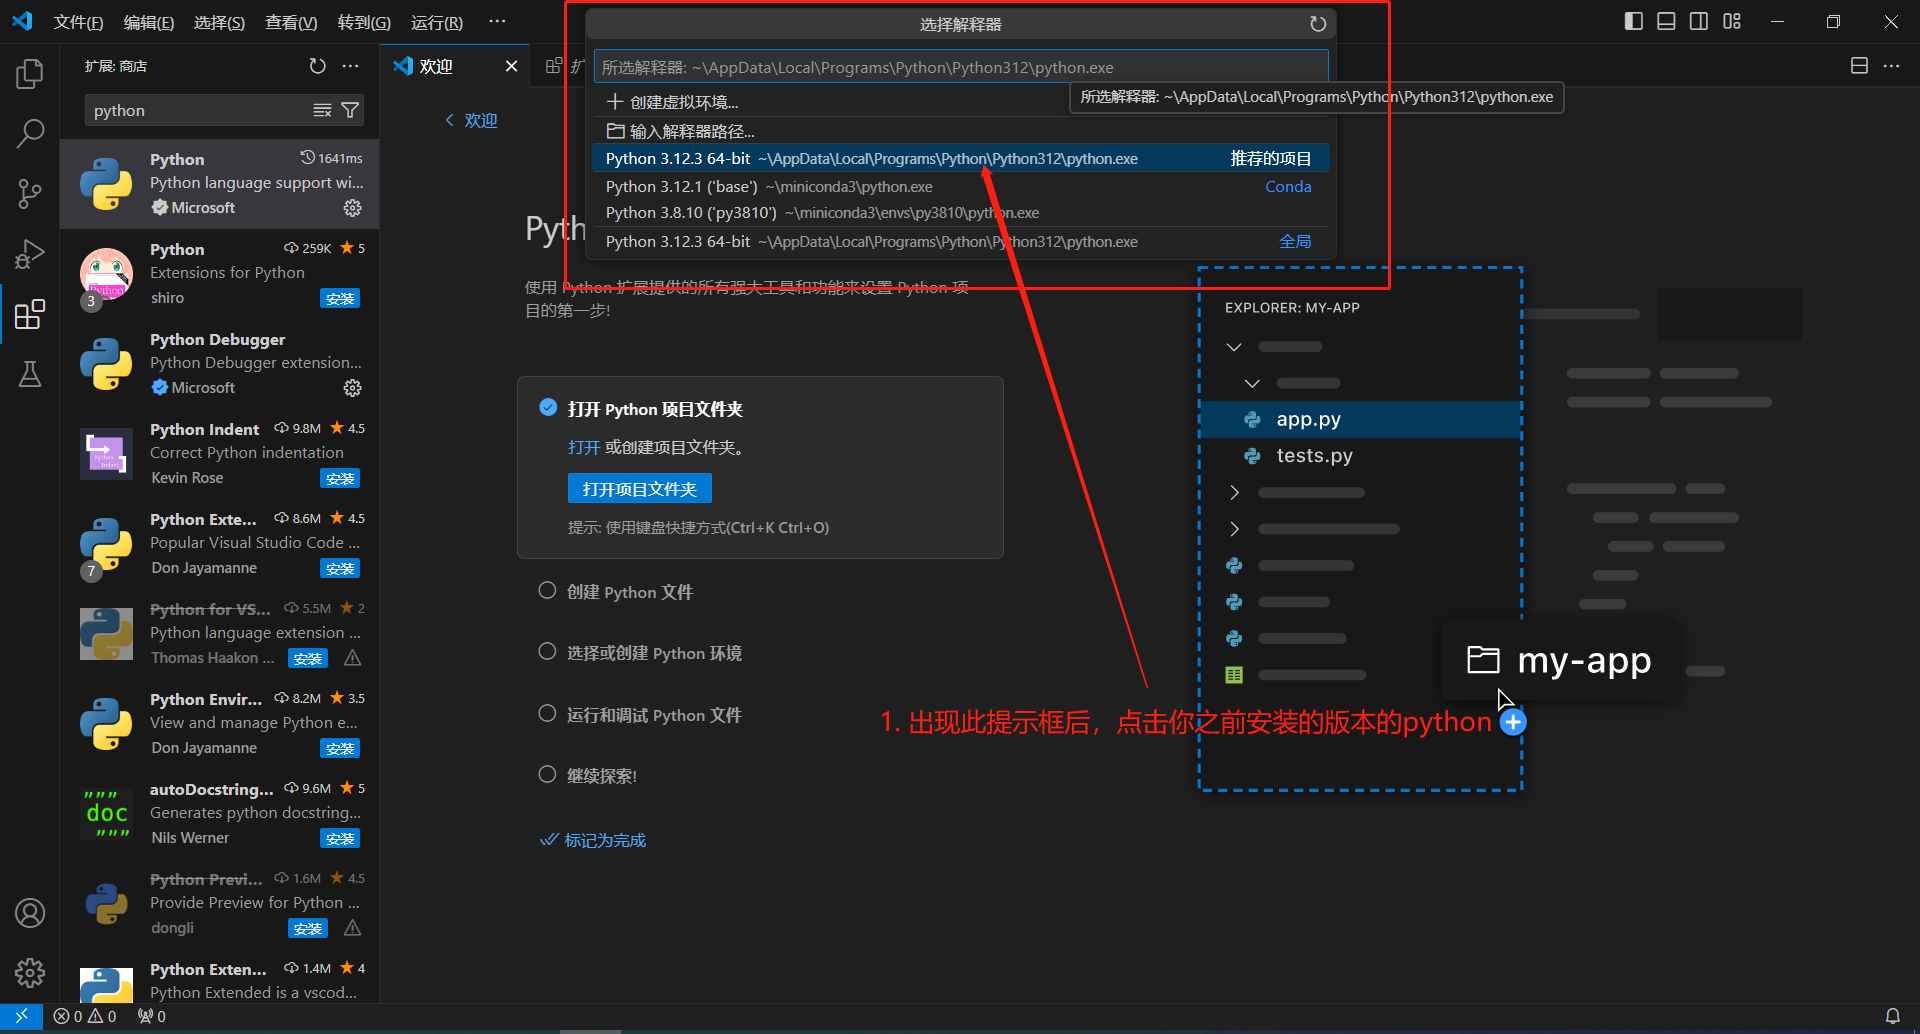
Task: Close the 欢迎 tab
Action: (511, 66)
